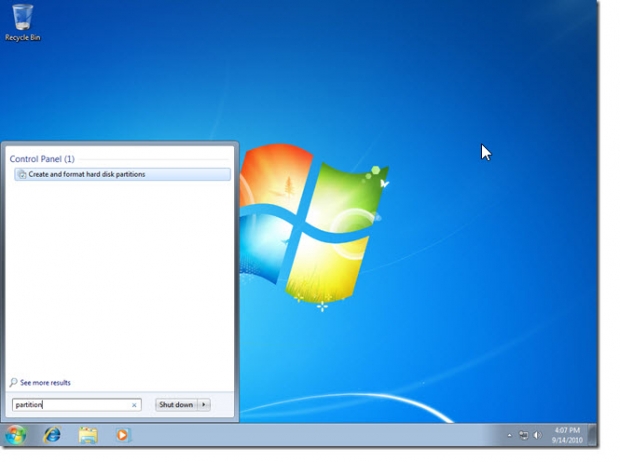Open the clock showing 4:07 PM
Image resolution: width=620 pixels, height=462 pixels.
pyautogui.click(x=567, y=435)
